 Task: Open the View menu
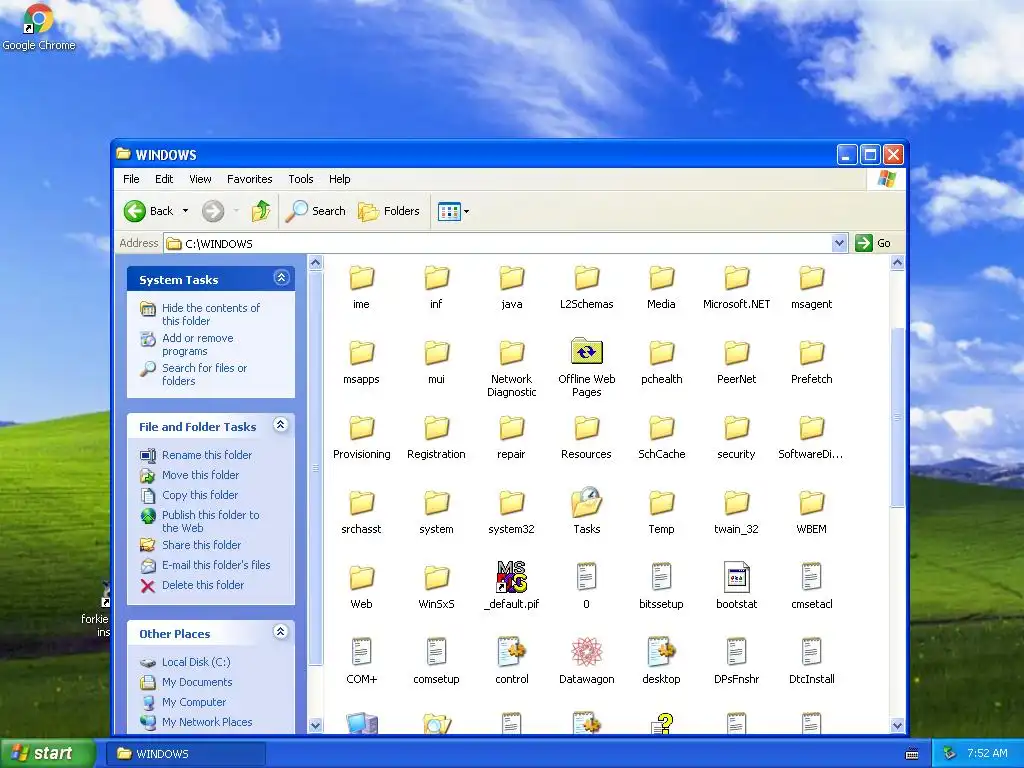click(200, 179)
